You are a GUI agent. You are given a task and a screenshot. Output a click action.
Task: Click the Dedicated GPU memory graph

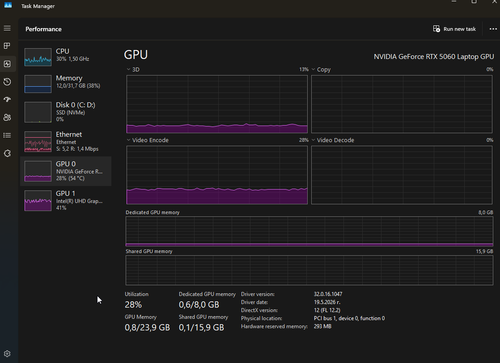(x=309, y=232)
